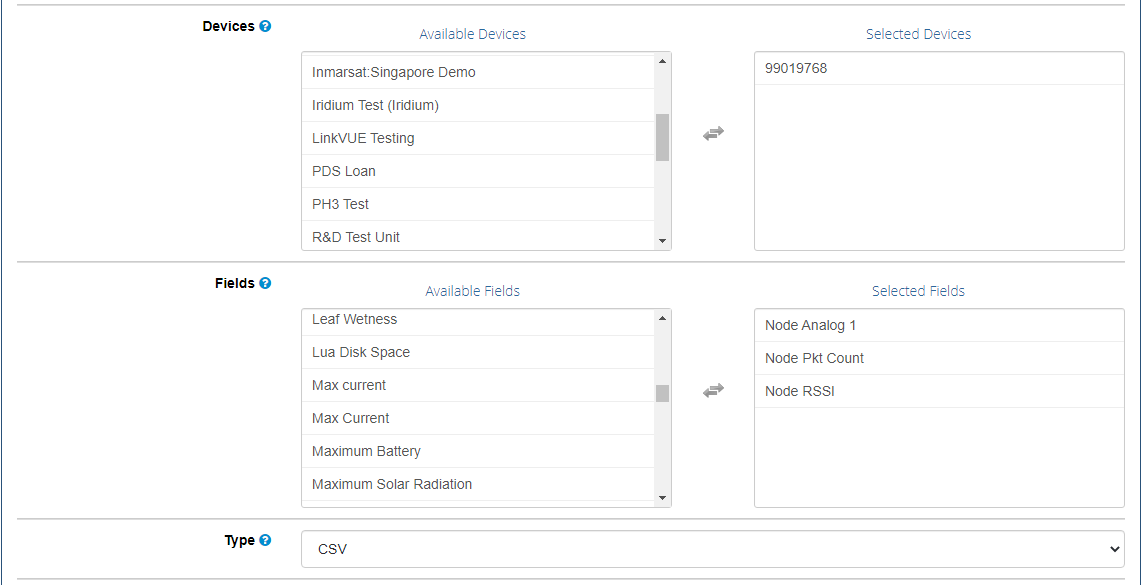Click the Available Devices scroll down arrow

pos(662,241)
